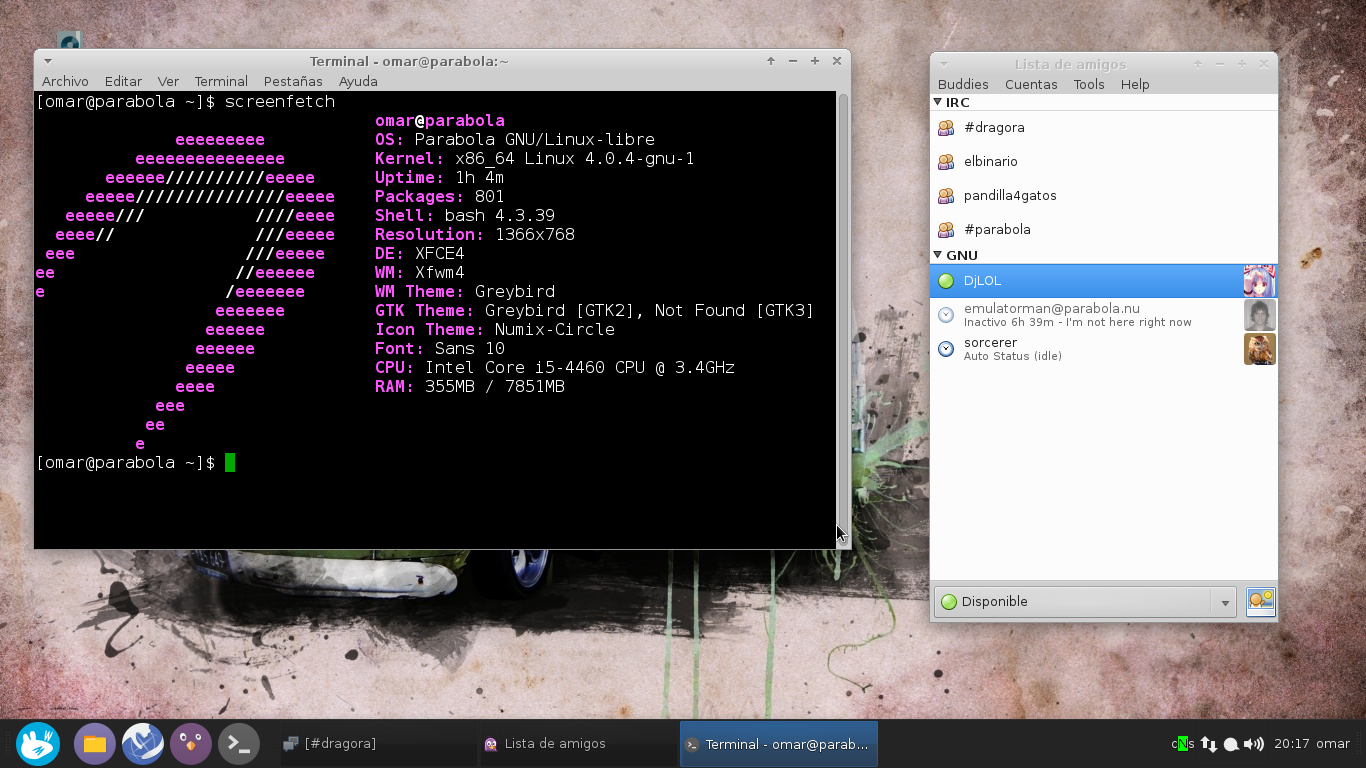
Task: Click the terminal command prompt cursor
Action: (x=230, y=462)
